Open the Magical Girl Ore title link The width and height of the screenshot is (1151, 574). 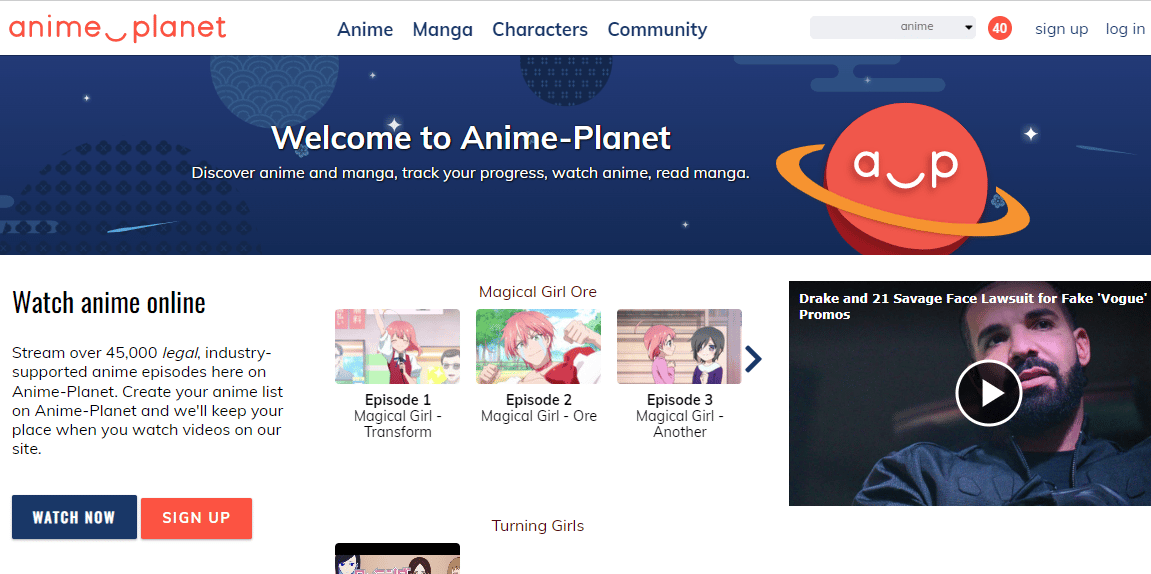pos(537,292)
